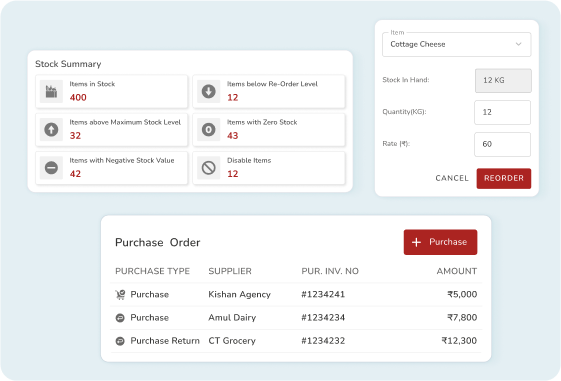Click the Stock In Hand 12 KG field
Image resolution: width=561 pixels, height=381 pixels.
(503, 80)
